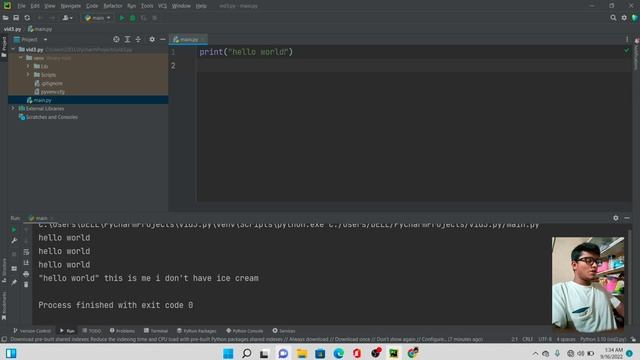
Task: Print the run output with the printer icon
Action: click(x=26, y=274)
